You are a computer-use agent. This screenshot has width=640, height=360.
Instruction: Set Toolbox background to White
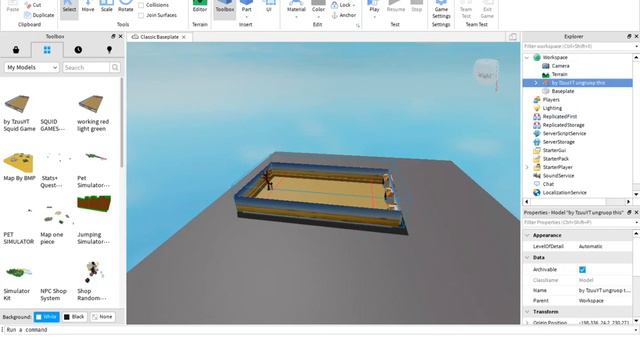click(47, 317)
